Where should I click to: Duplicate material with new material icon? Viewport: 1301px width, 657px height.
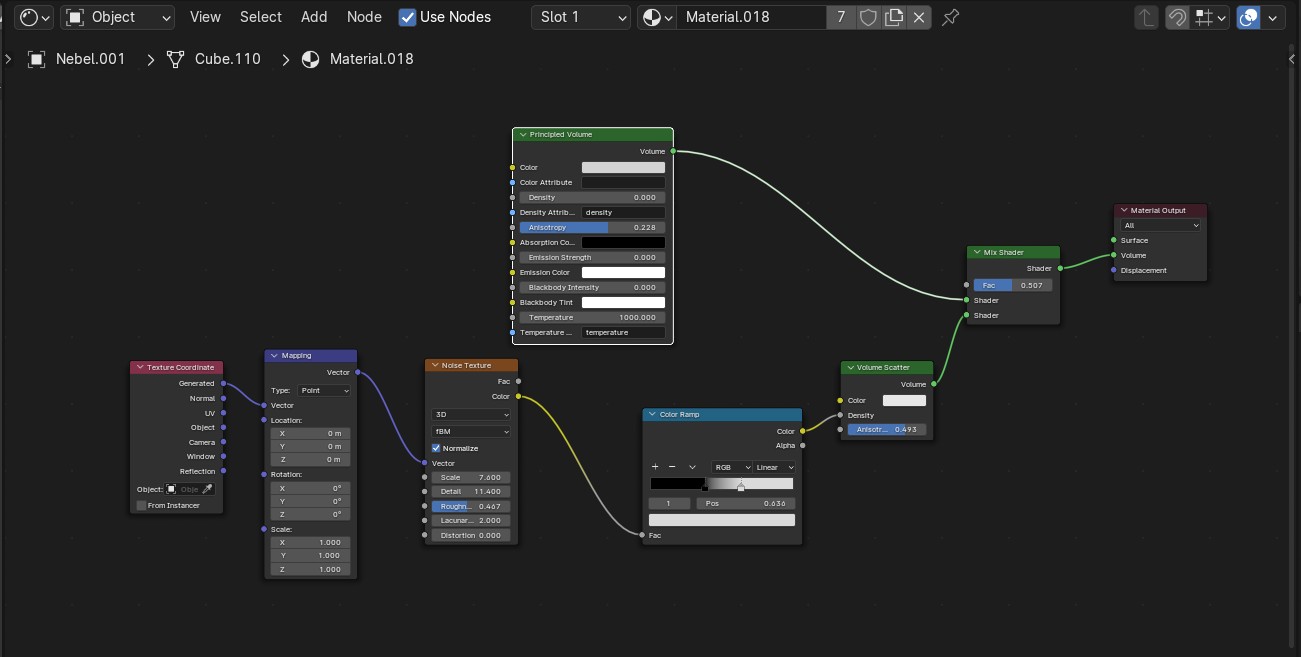pos(894,17)
